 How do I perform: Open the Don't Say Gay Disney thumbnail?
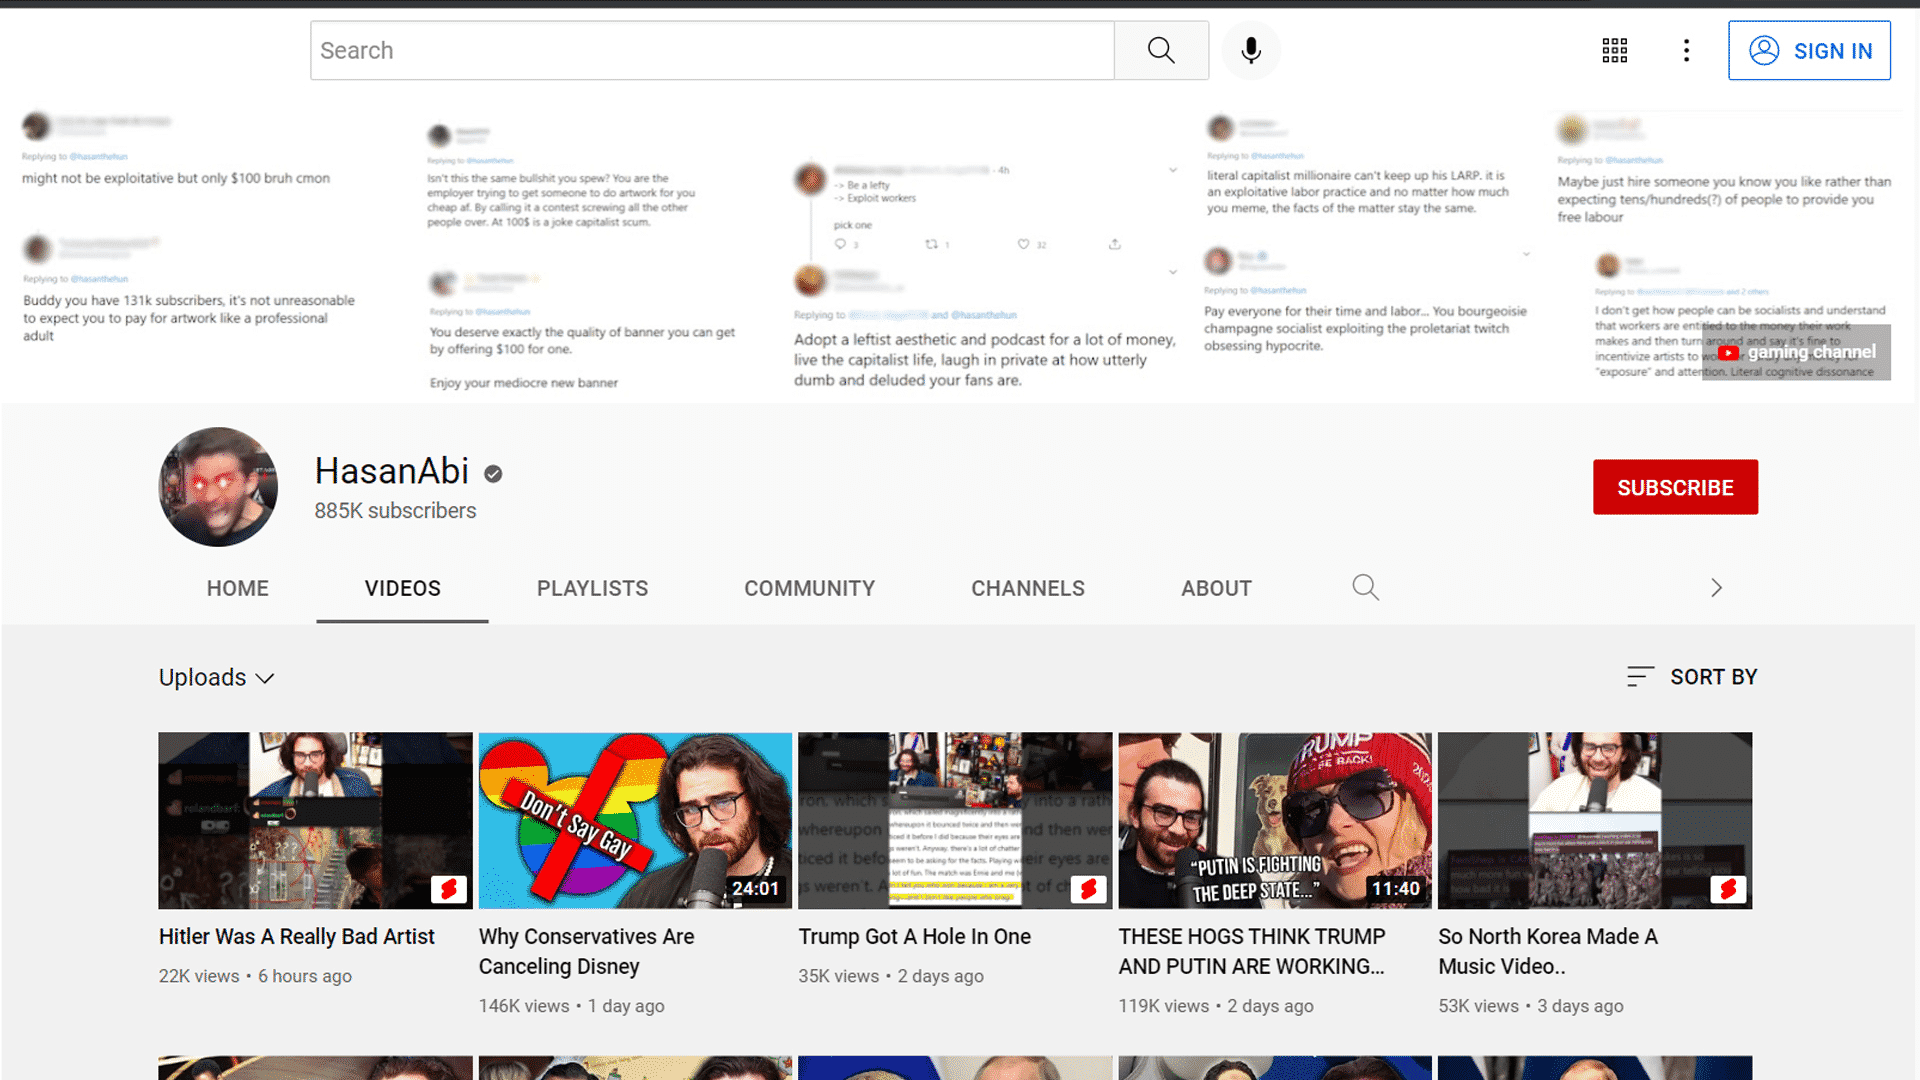(635, 820)
